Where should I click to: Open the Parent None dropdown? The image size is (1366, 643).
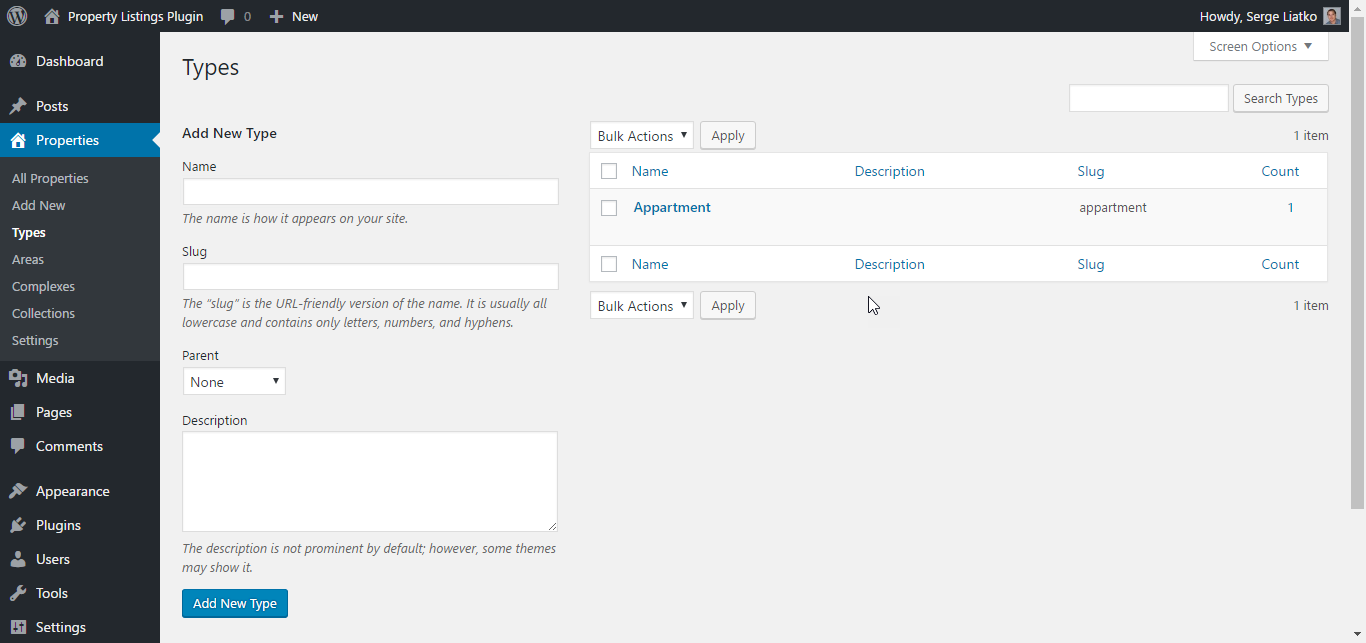coord(234,381)
